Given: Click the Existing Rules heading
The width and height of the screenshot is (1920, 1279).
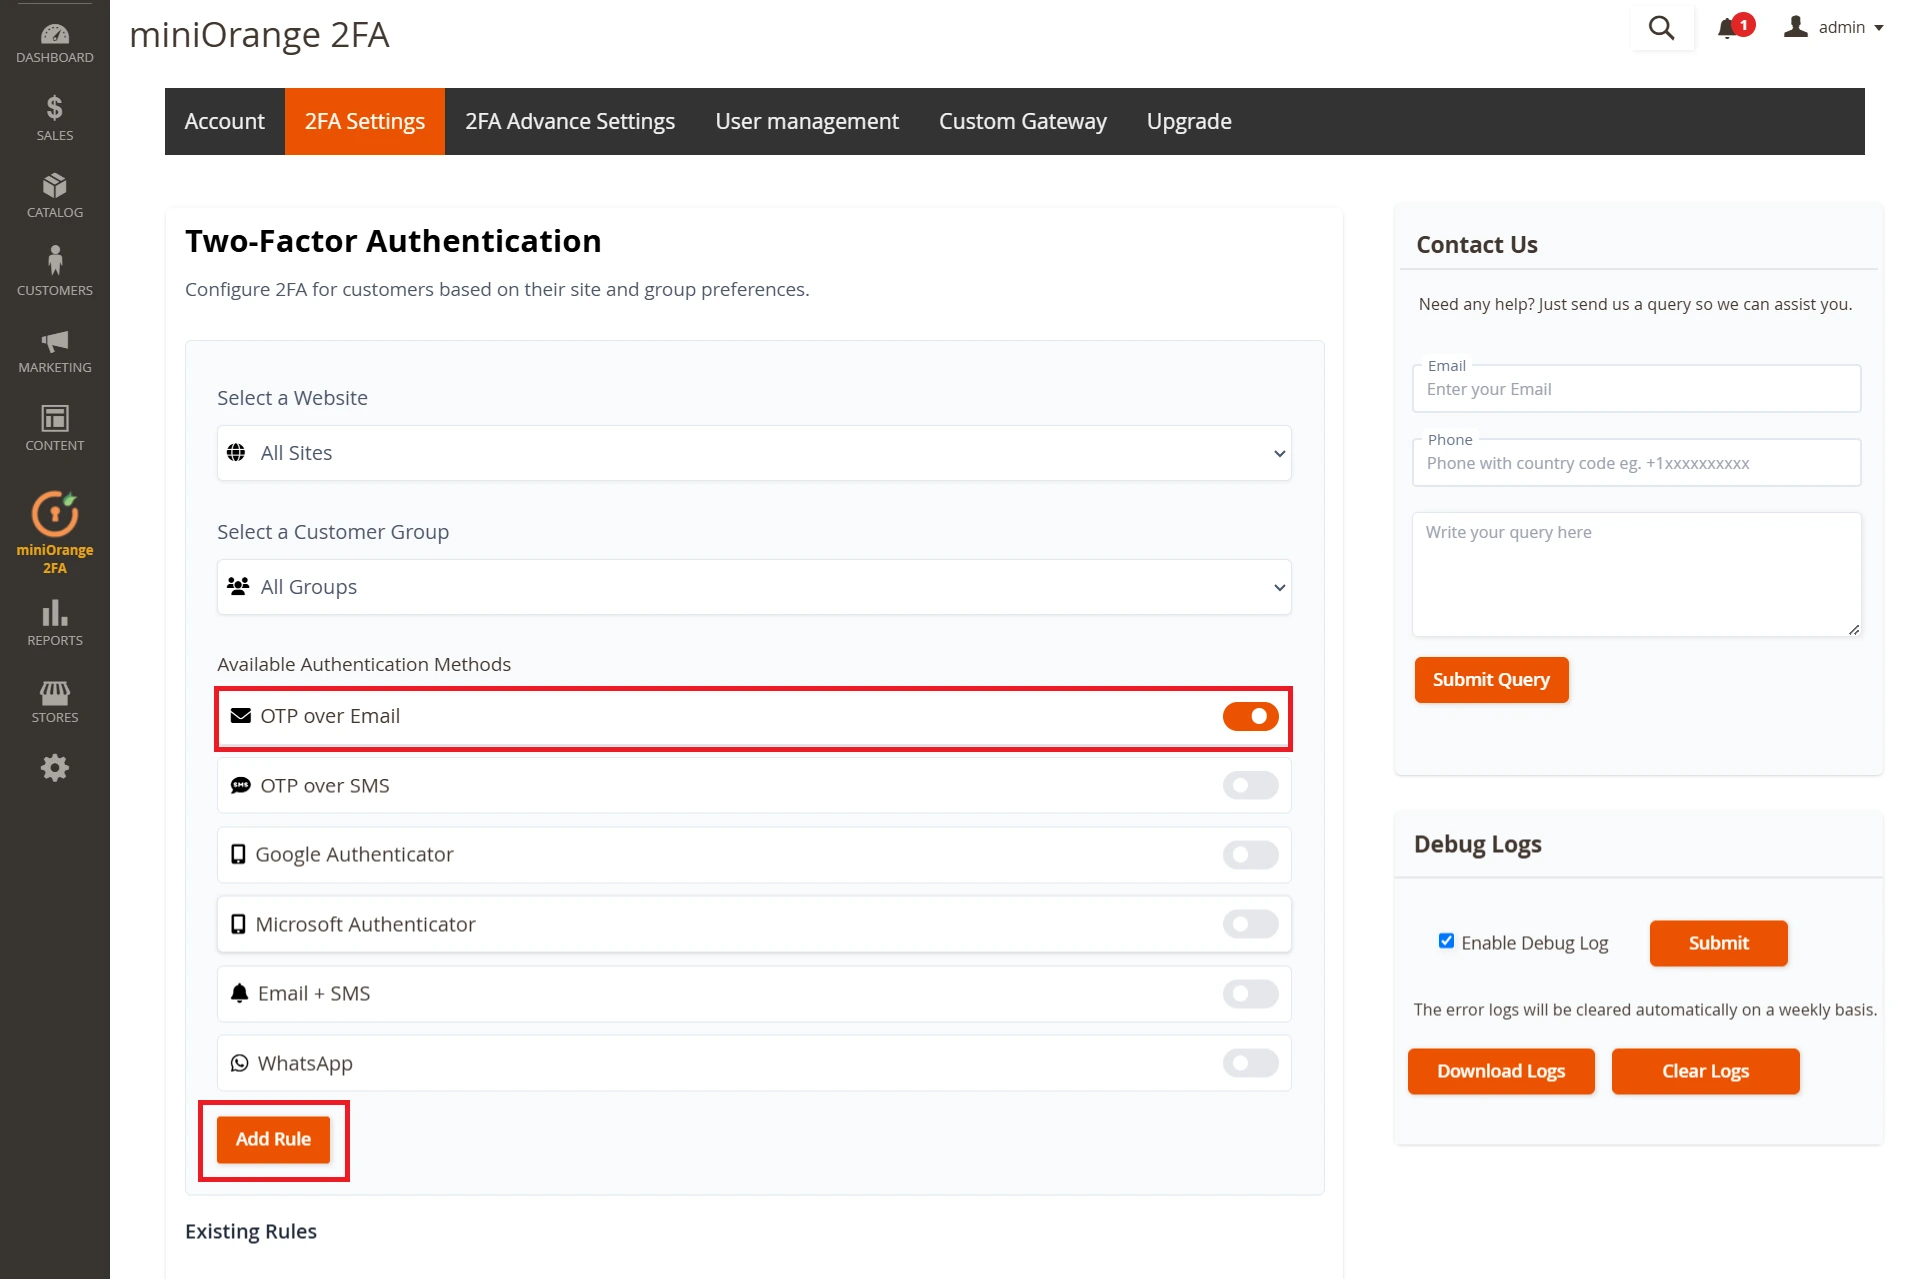Looking at the screenshot, I should (251, 1231).
